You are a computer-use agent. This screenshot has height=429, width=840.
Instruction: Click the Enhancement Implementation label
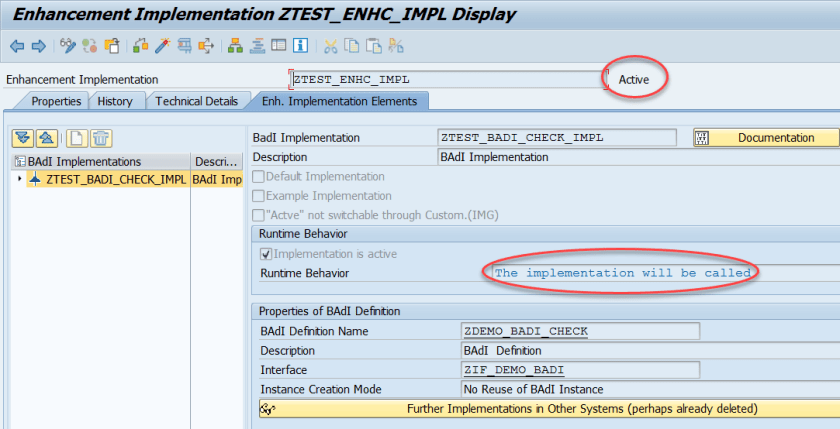[x=82, y=79]
